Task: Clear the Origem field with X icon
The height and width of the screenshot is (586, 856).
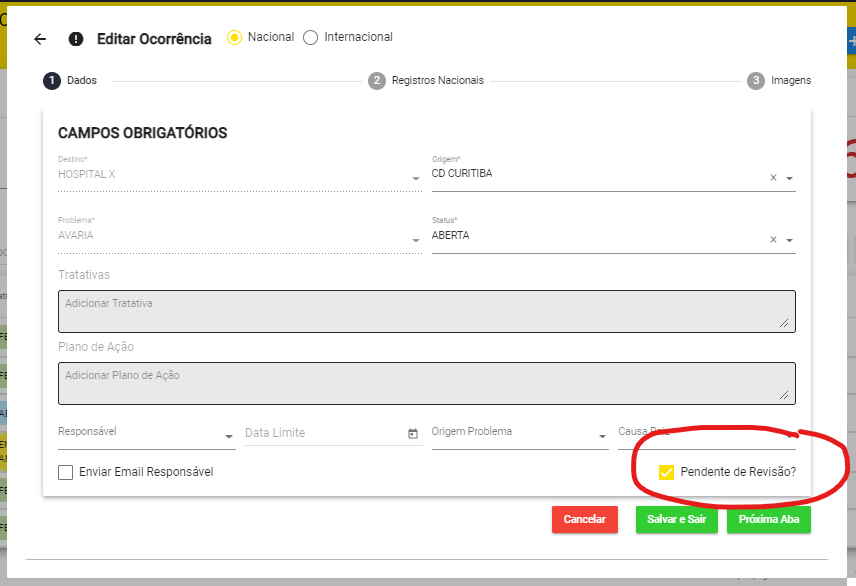Action: coord(773,178)
